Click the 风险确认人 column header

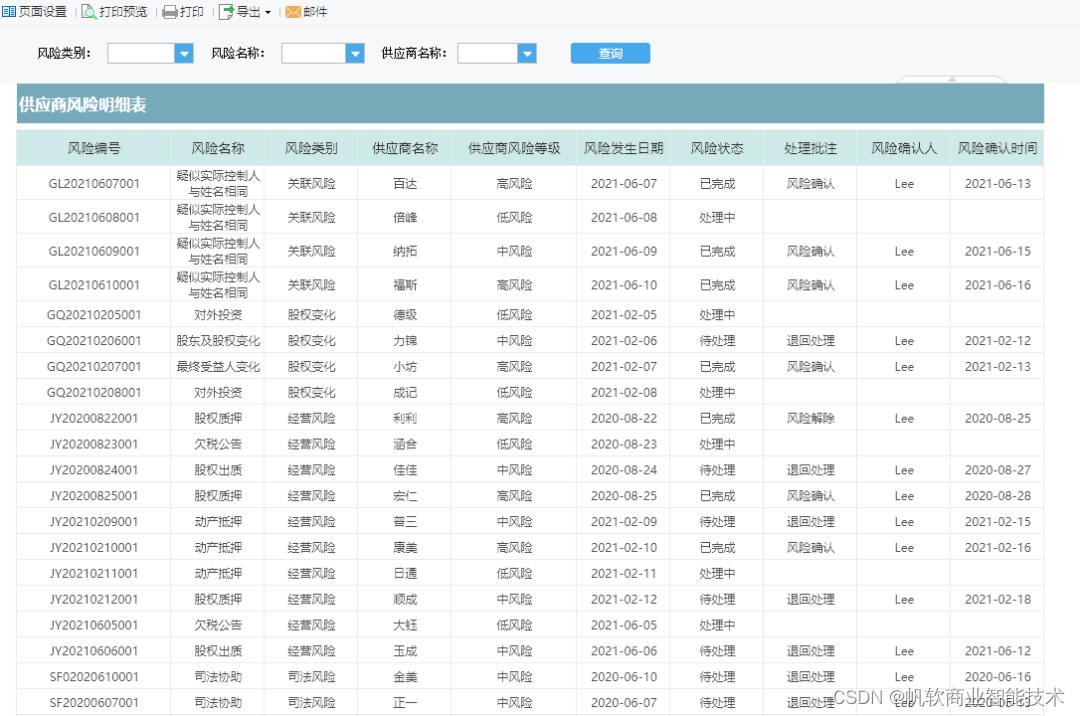point(904,148)
